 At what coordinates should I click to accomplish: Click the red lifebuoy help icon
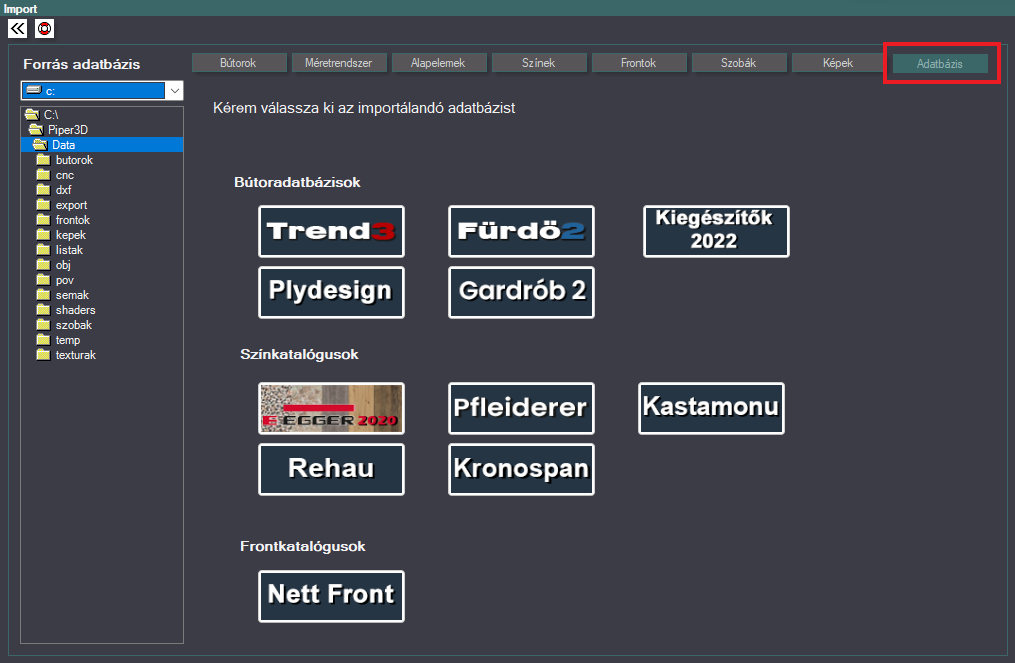44,28
